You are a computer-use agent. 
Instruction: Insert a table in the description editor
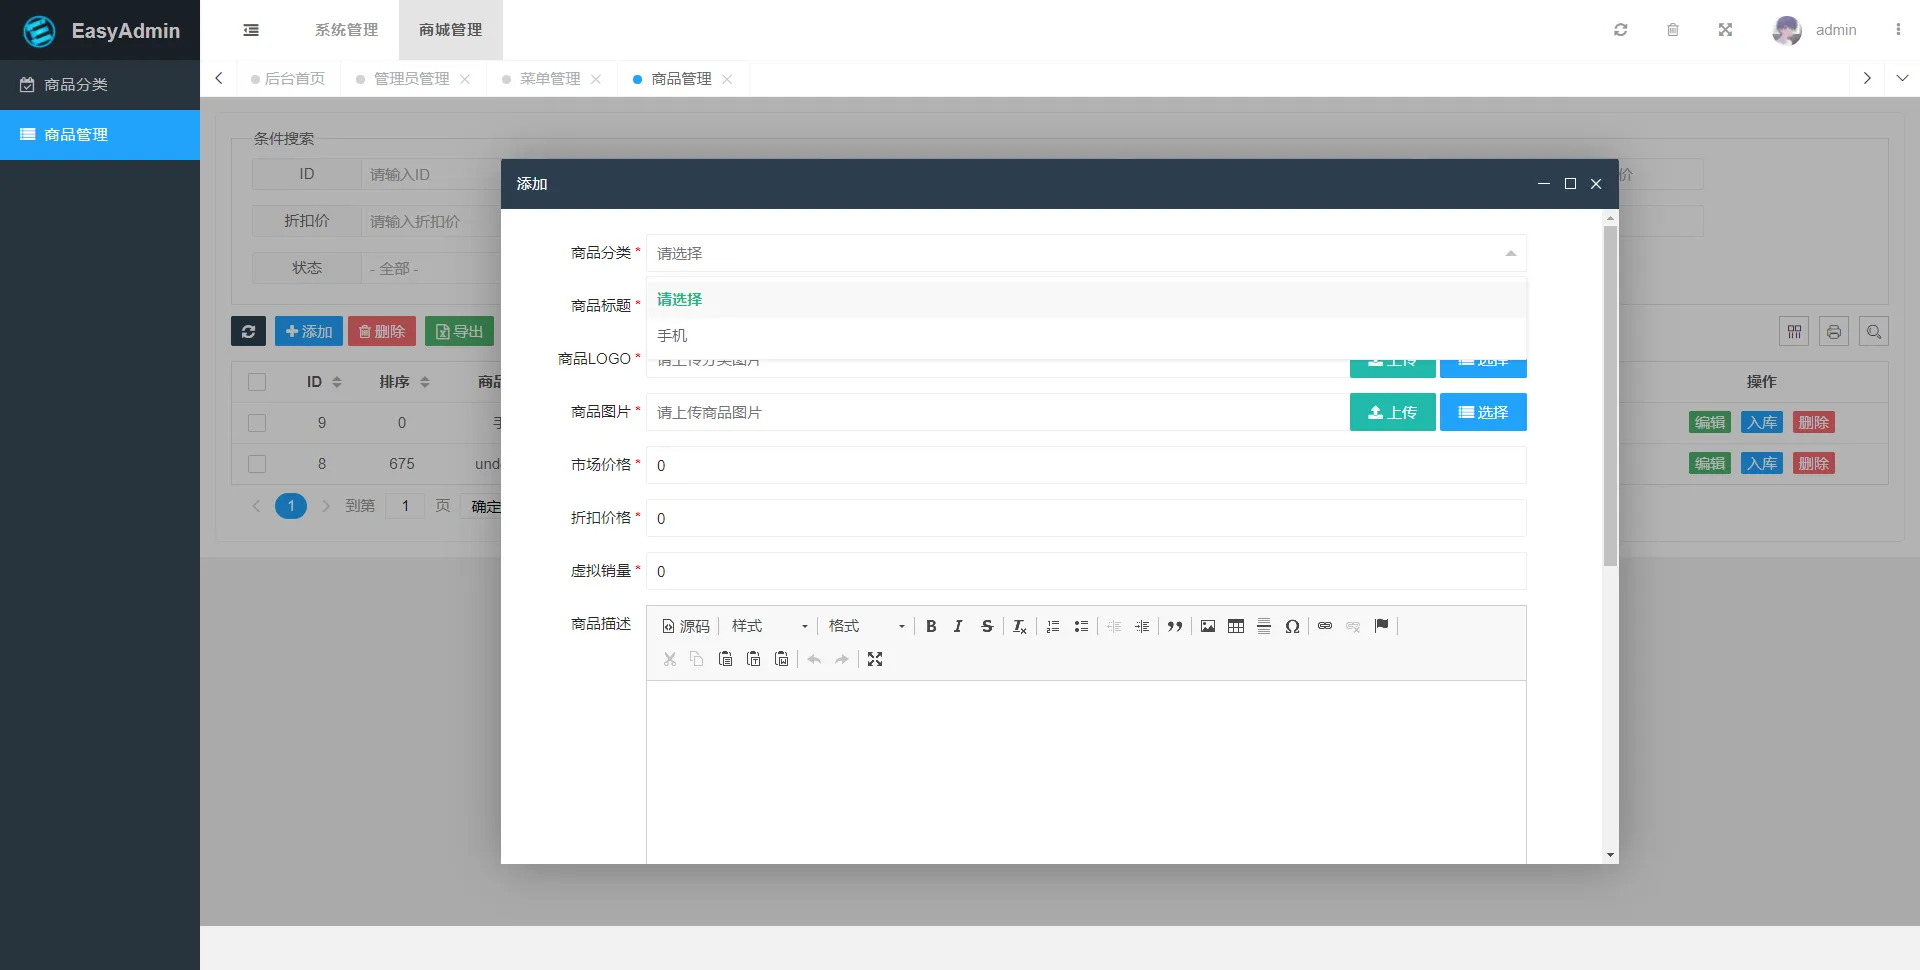[x=1235, y=626]
